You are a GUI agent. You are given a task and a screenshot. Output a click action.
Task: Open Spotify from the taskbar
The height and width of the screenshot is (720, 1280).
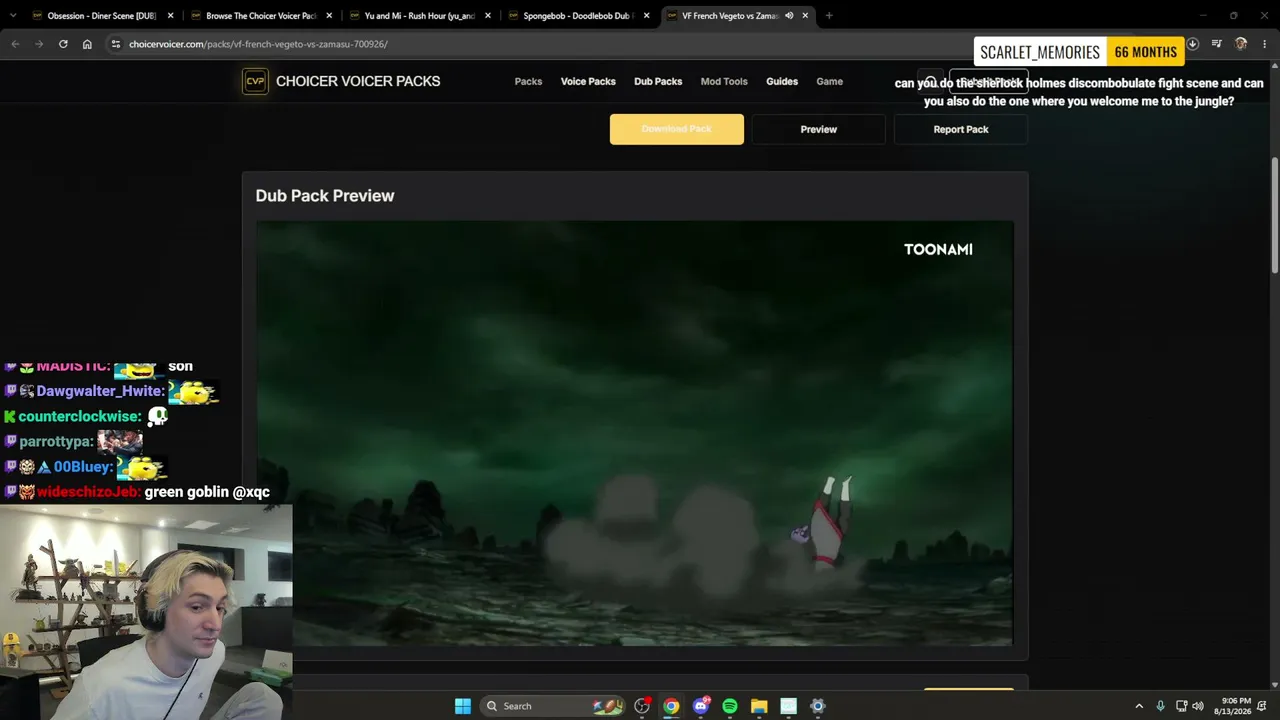click(x=730, y=706)
